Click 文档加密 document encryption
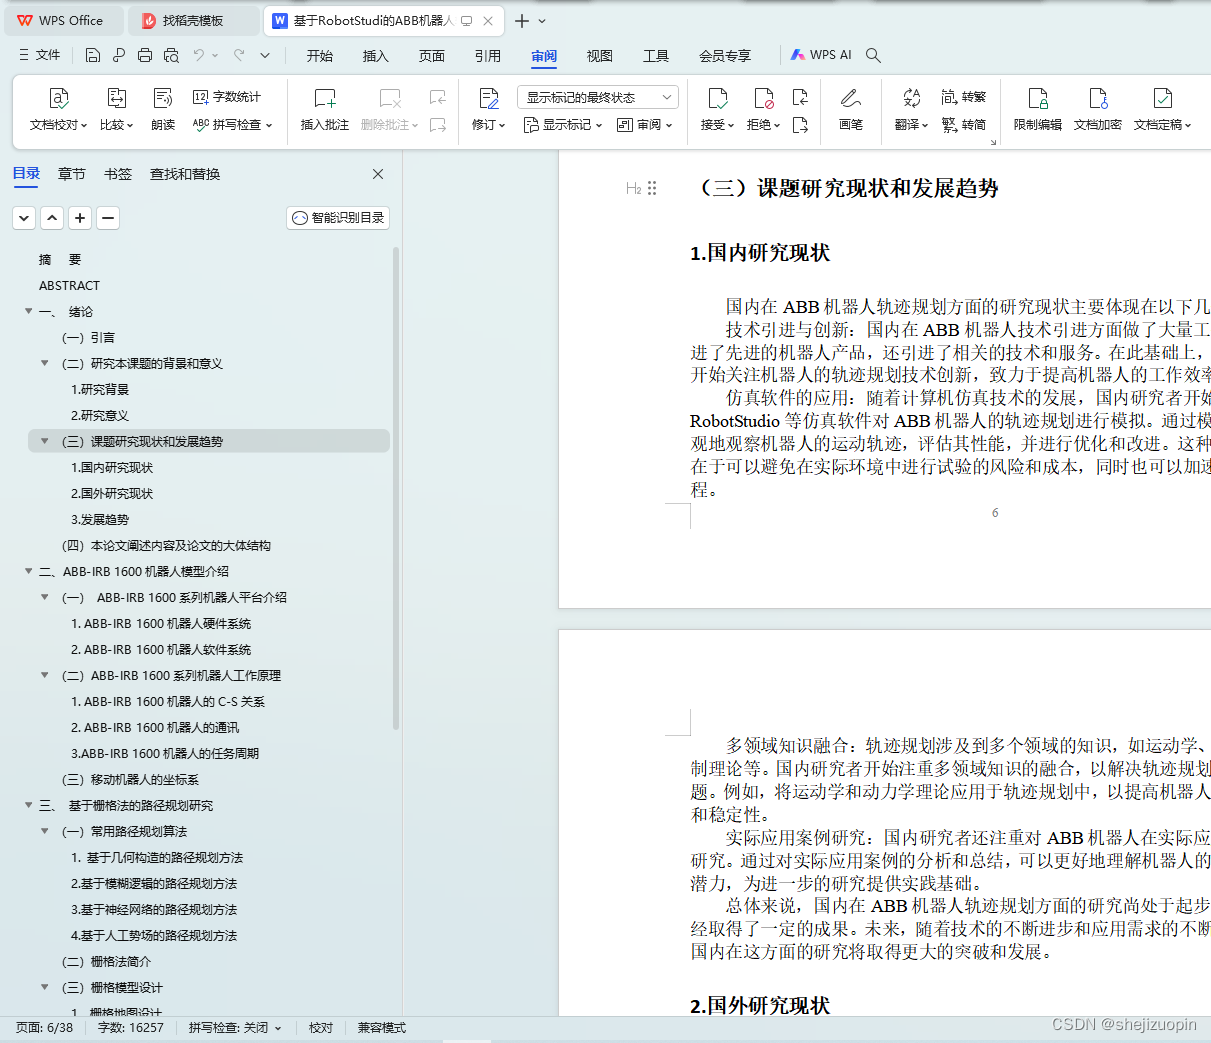This screenshot has height=1043, width=1211. (1098, 109)
